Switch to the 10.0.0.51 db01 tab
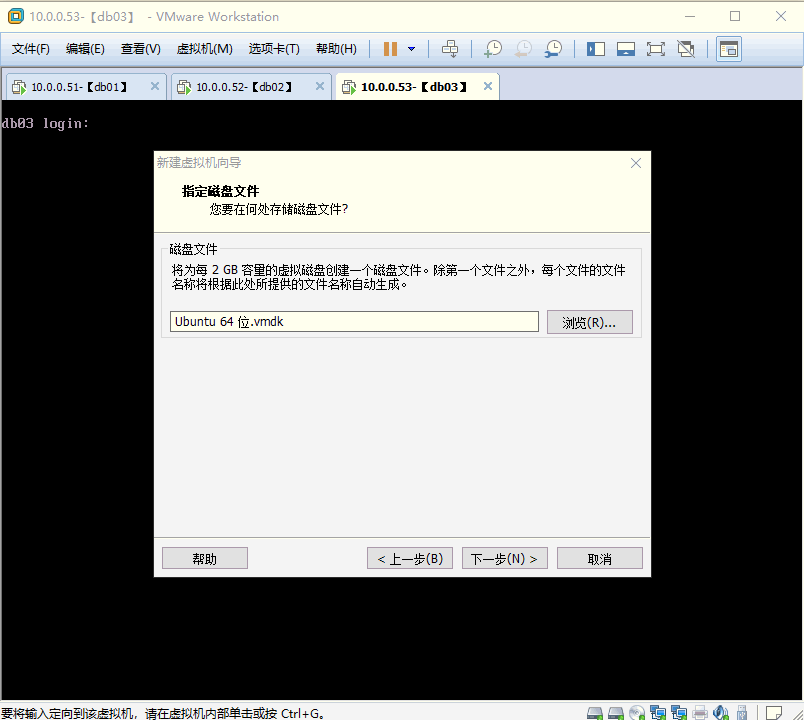804x720 pixels. 78,87
